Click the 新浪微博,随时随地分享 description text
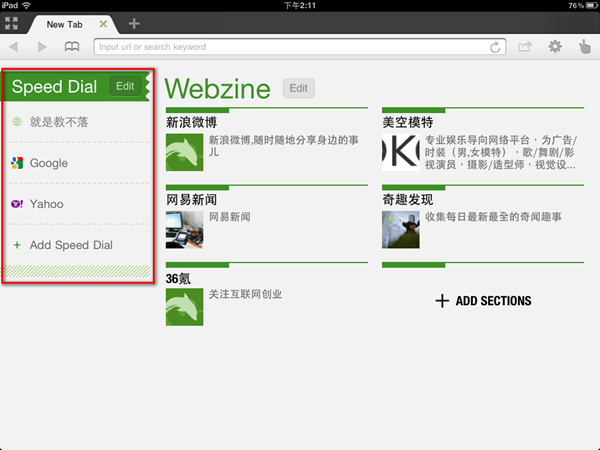Screen dimensions: 600x450 tap(284, 146)
